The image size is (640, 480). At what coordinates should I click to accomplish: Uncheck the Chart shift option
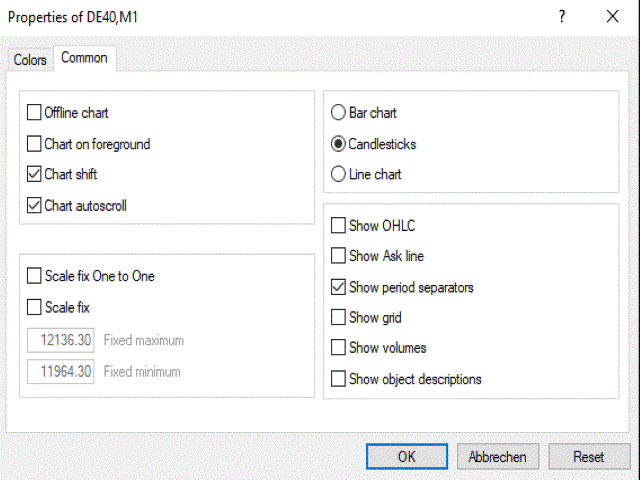[x=34, y=174]
